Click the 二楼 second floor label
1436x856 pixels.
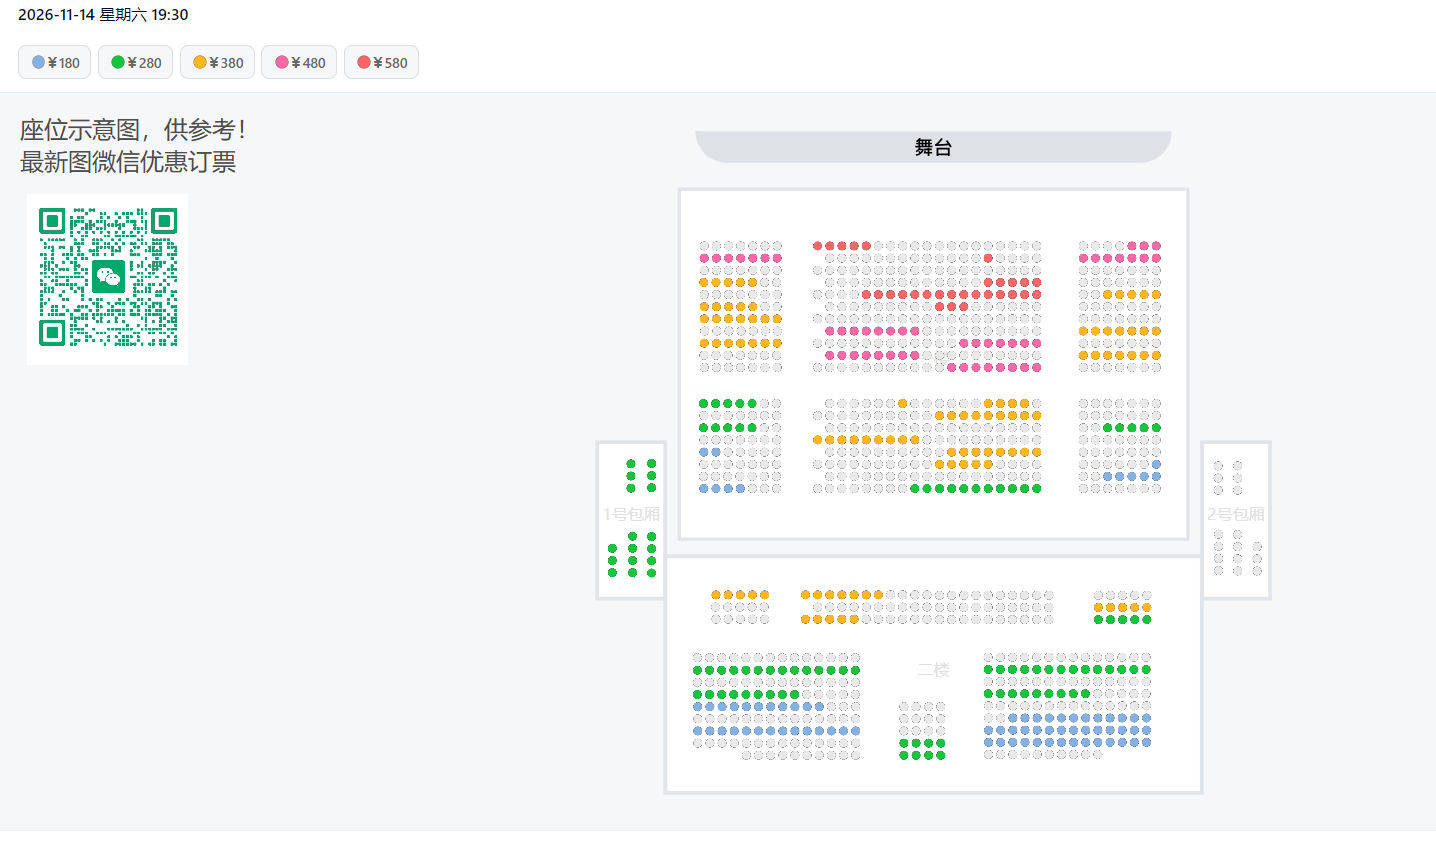[x=934, y=669]
